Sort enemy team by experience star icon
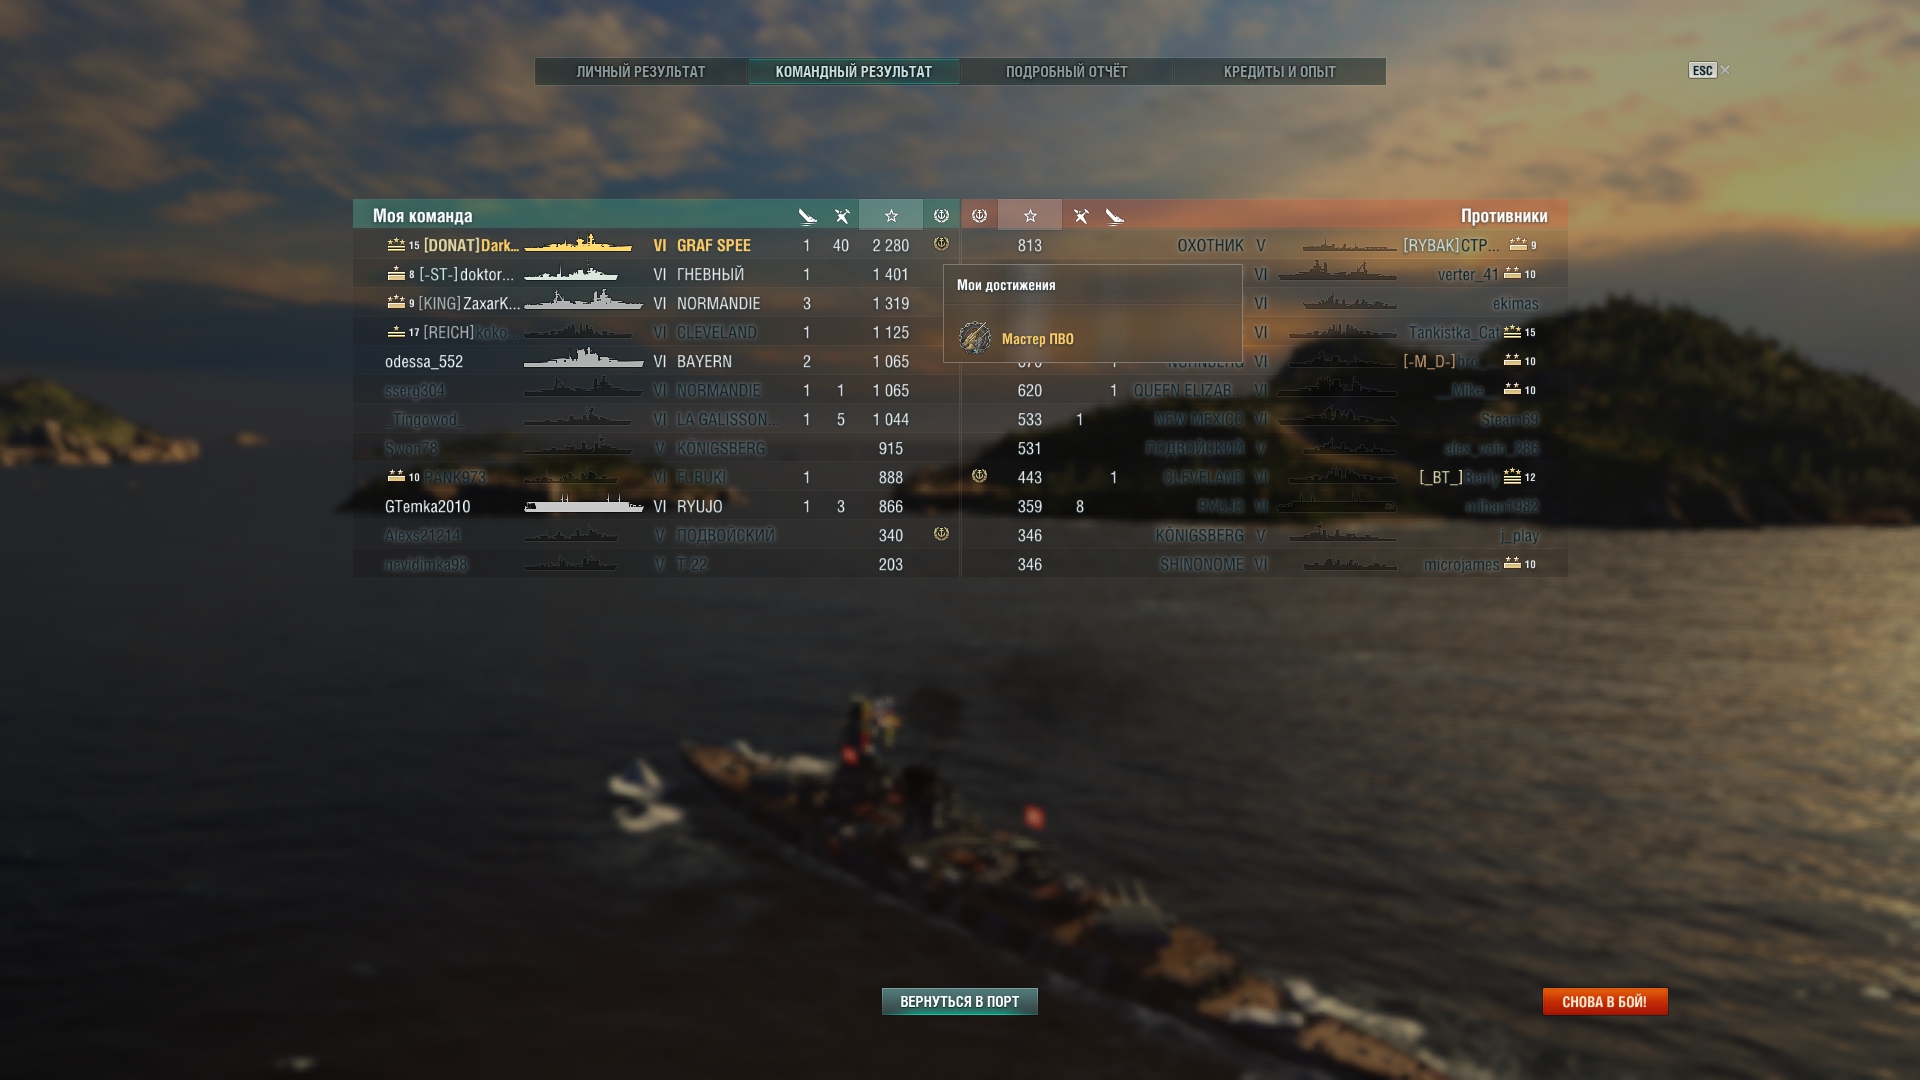Image resolution: width=1920 pixels, height=1080 pixels. tap(1030, 215)
